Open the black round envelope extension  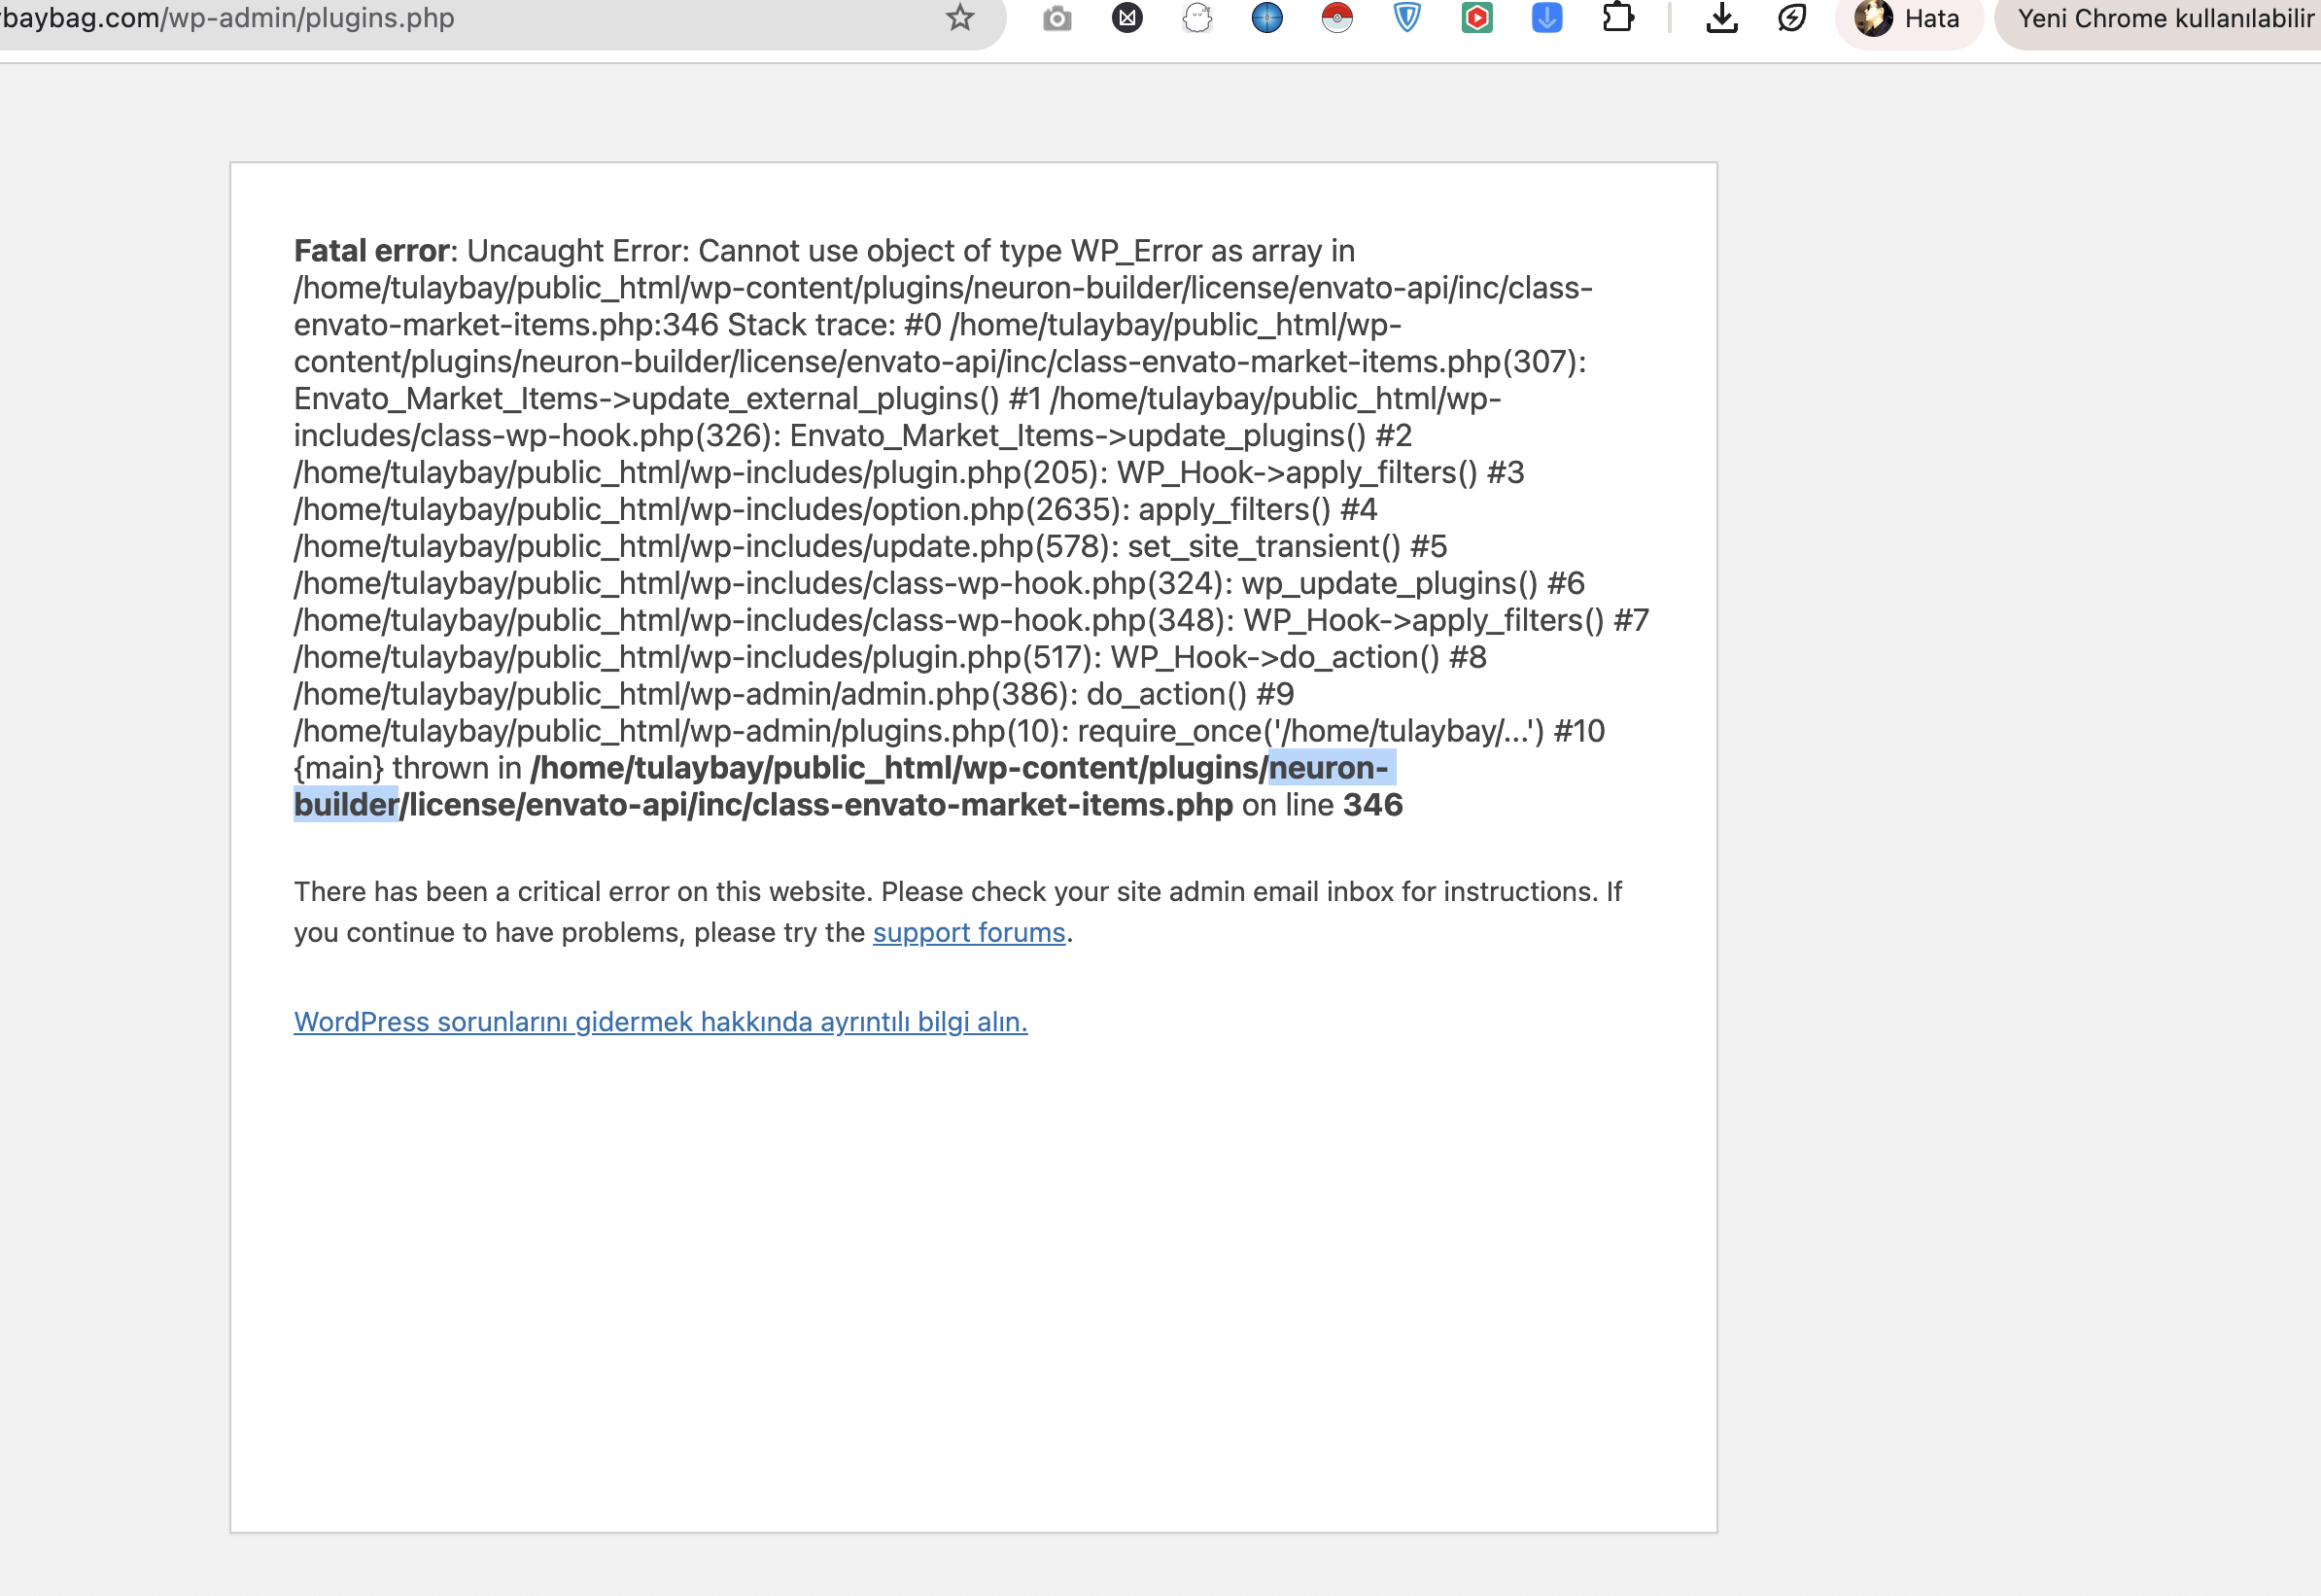pos(1127,18)
